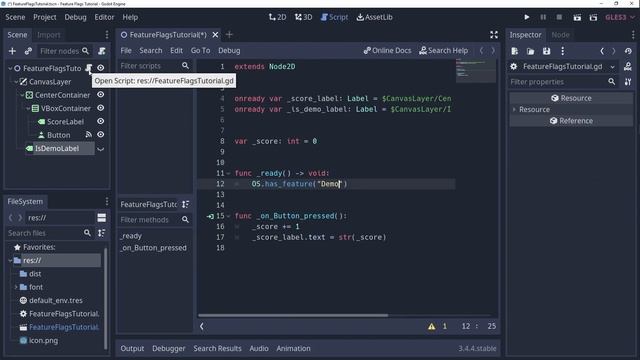Click the horizontal code scrollbar
Image resolution: width=640 pixels, height=360 pixels.
[293, 315]
